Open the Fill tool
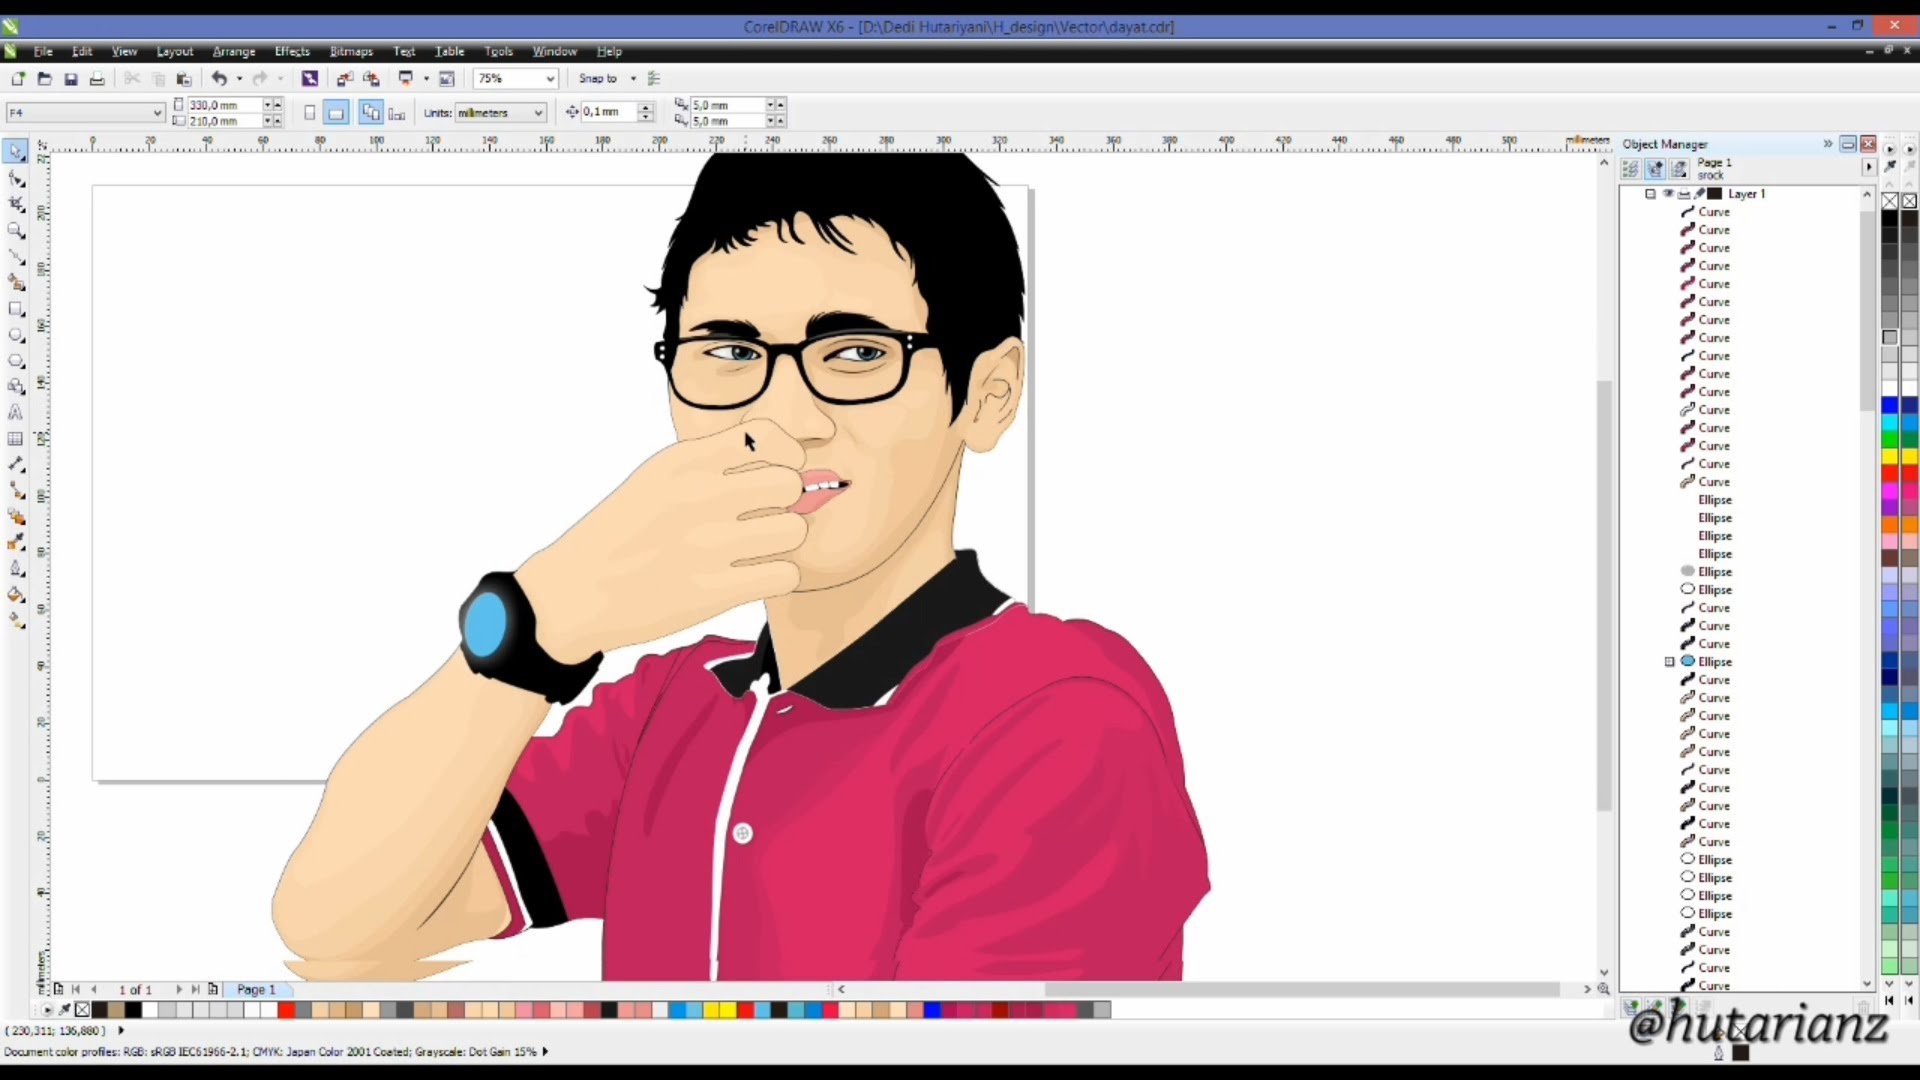The height and width of the screenshot is (1080, 1920). [x=16, y=595]
